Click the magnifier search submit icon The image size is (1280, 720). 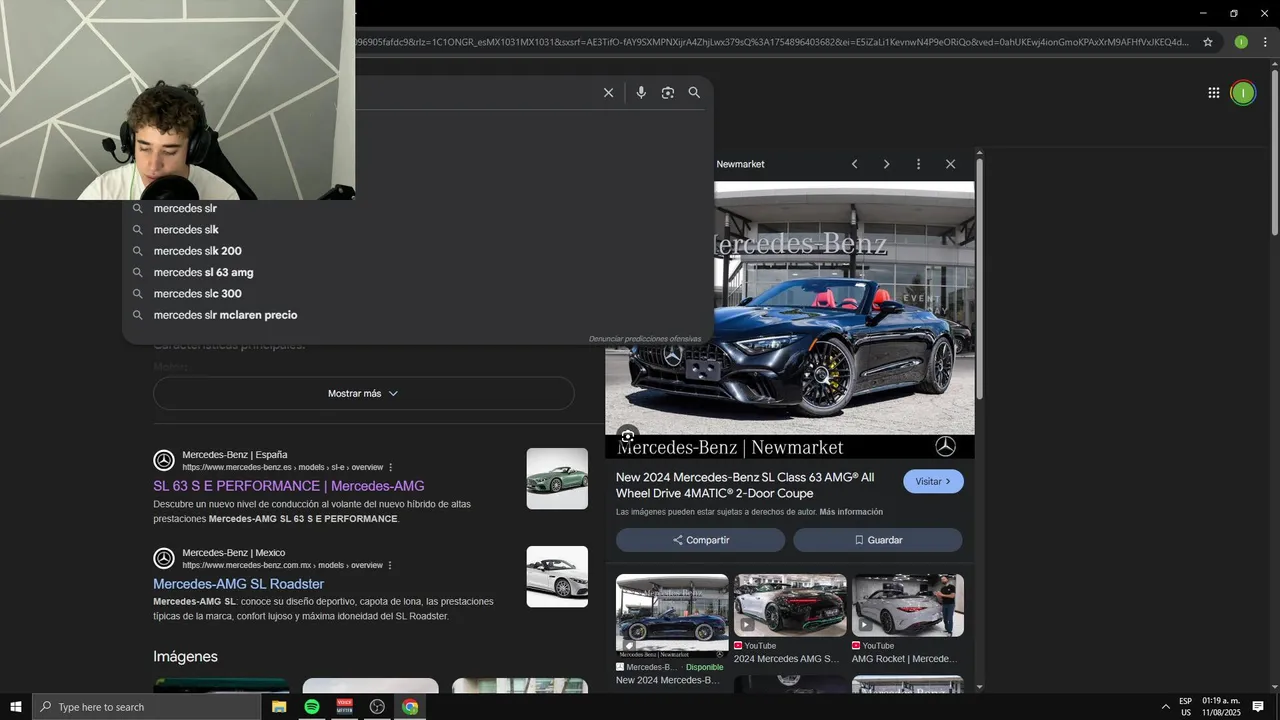[x=694, y=93]
